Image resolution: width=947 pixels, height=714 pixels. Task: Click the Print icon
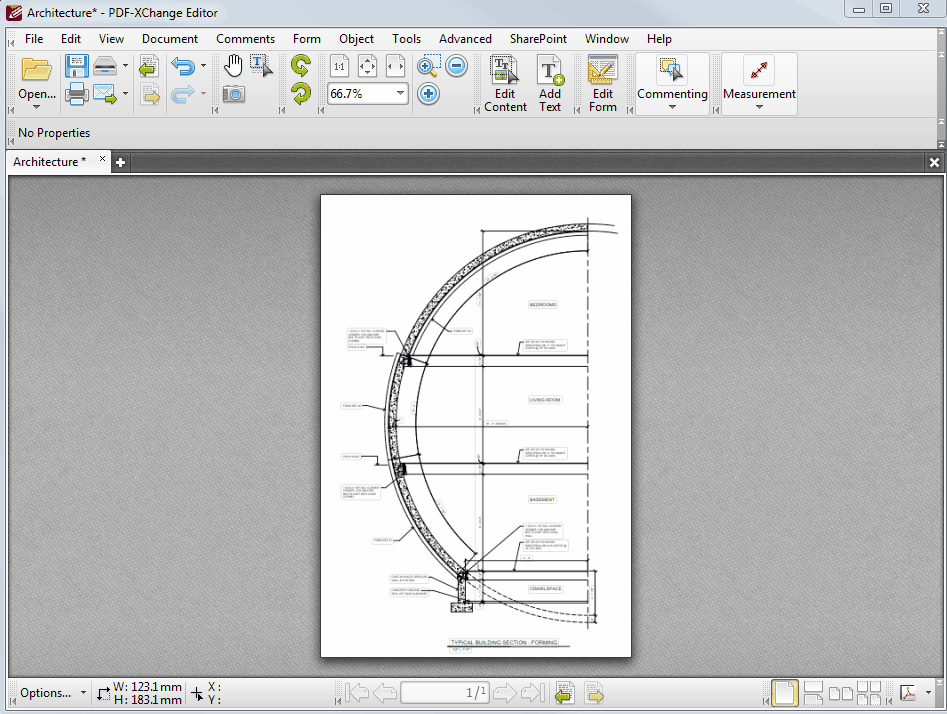tap(77, 95)
